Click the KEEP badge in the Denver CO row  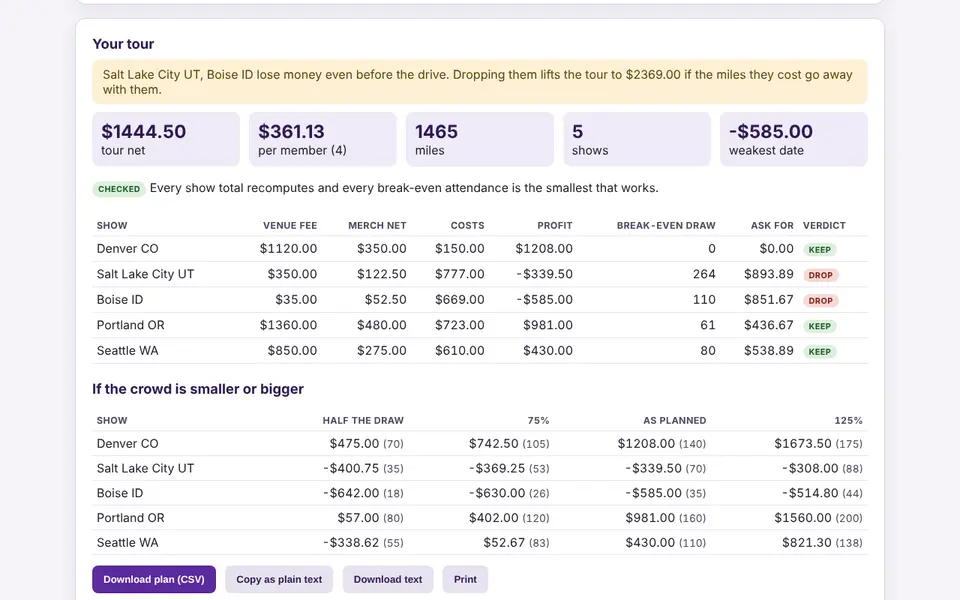point(819,250)
